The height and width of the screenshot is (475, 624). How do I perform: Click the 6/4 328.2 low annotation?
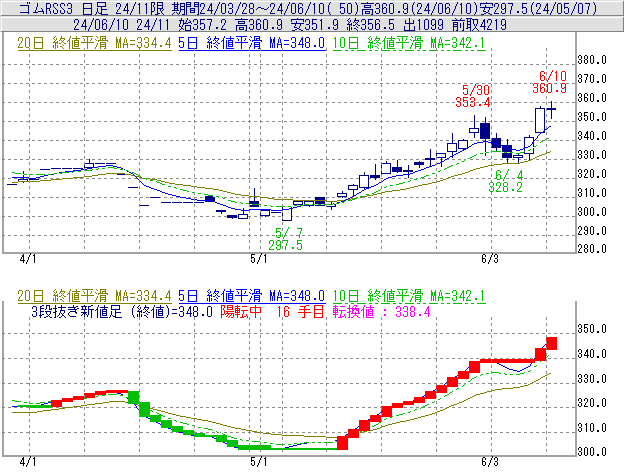506,181
